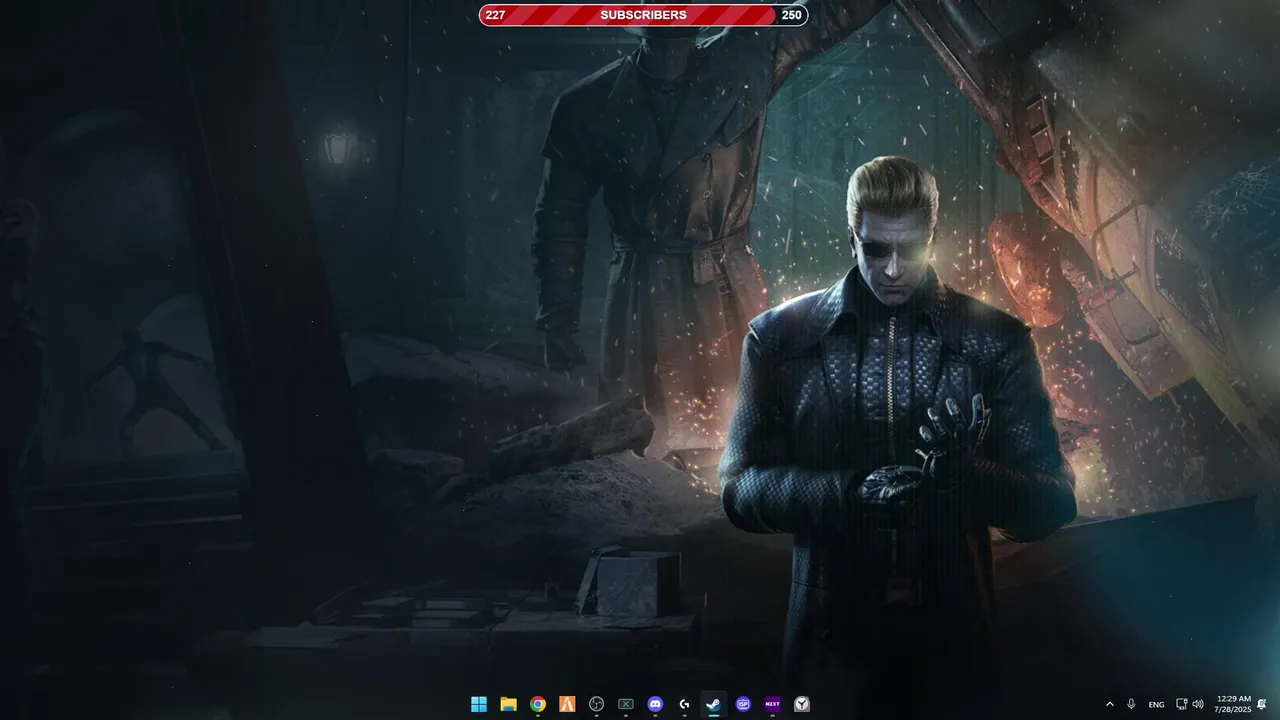The height and width of the screenshot is (720, 1280).
Task: Open the Xbox Game Bar taskbar icon
Action: (x=626, y=704)
